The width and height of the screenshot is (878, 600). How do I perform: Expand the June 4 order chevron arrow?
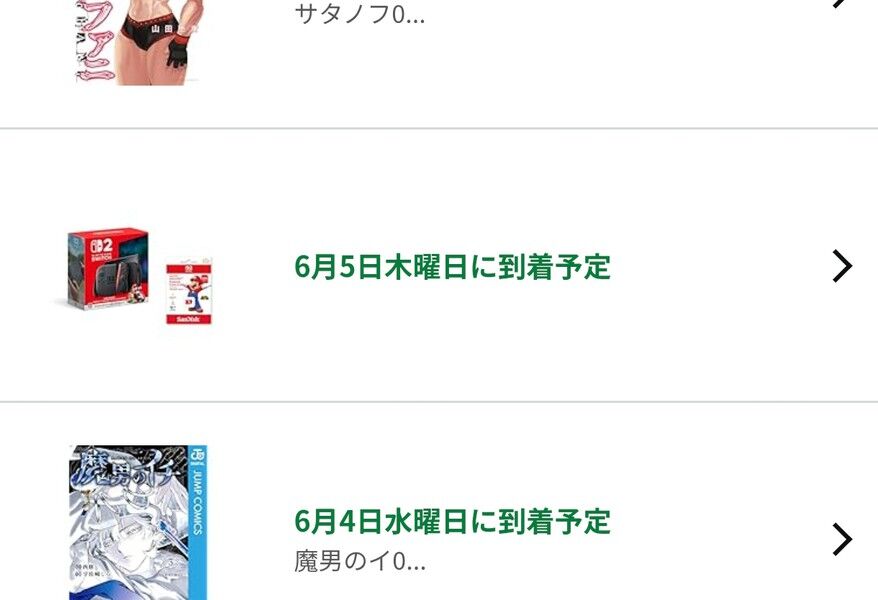(842, 540)
